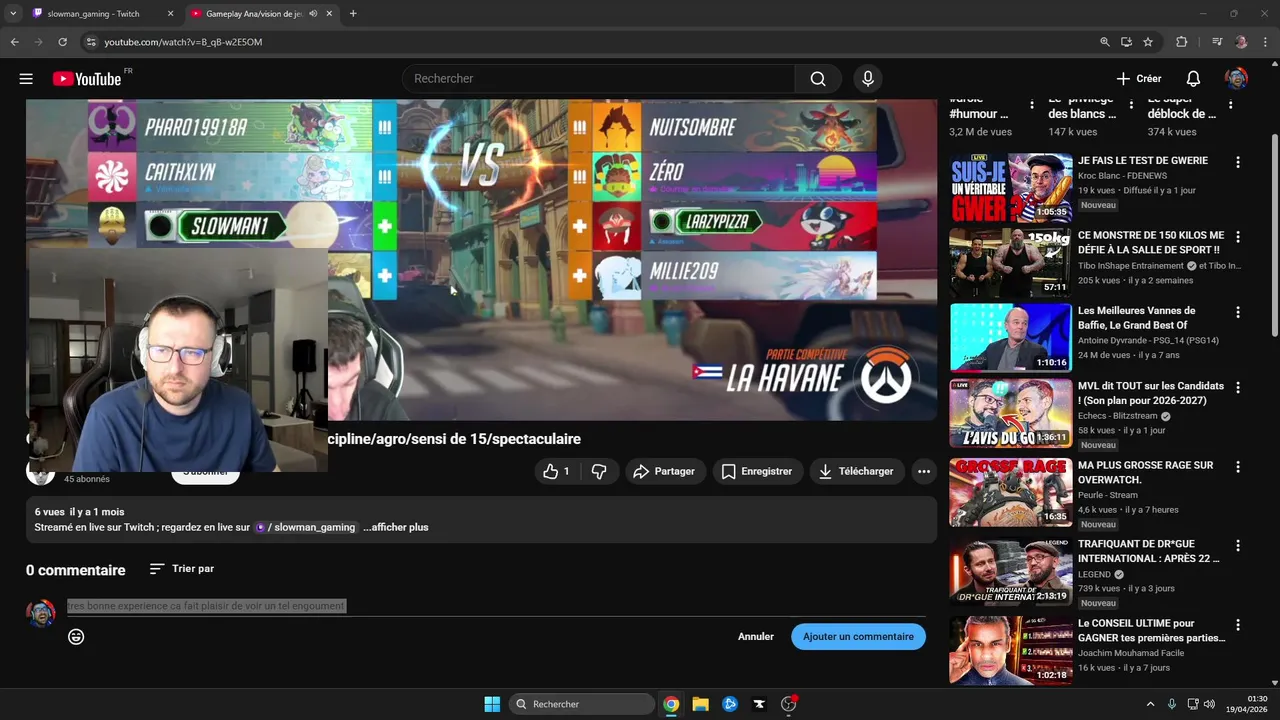Dislike the video with thumbs down
This screenshot has height=720, width=1280.
click(599, 471)
